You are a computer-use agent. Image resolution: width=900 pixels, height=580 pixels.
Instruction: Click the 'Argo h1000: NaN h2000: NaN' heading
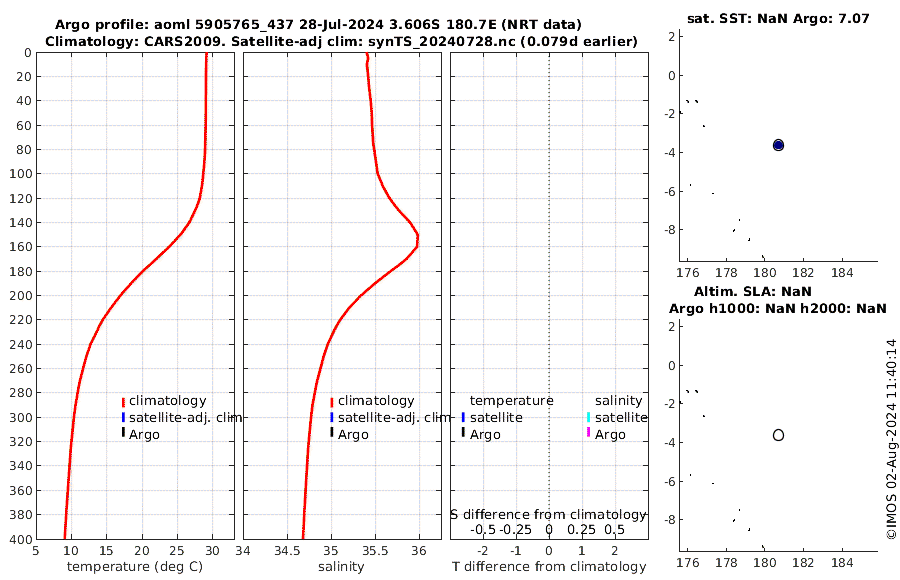pos(778,309)
